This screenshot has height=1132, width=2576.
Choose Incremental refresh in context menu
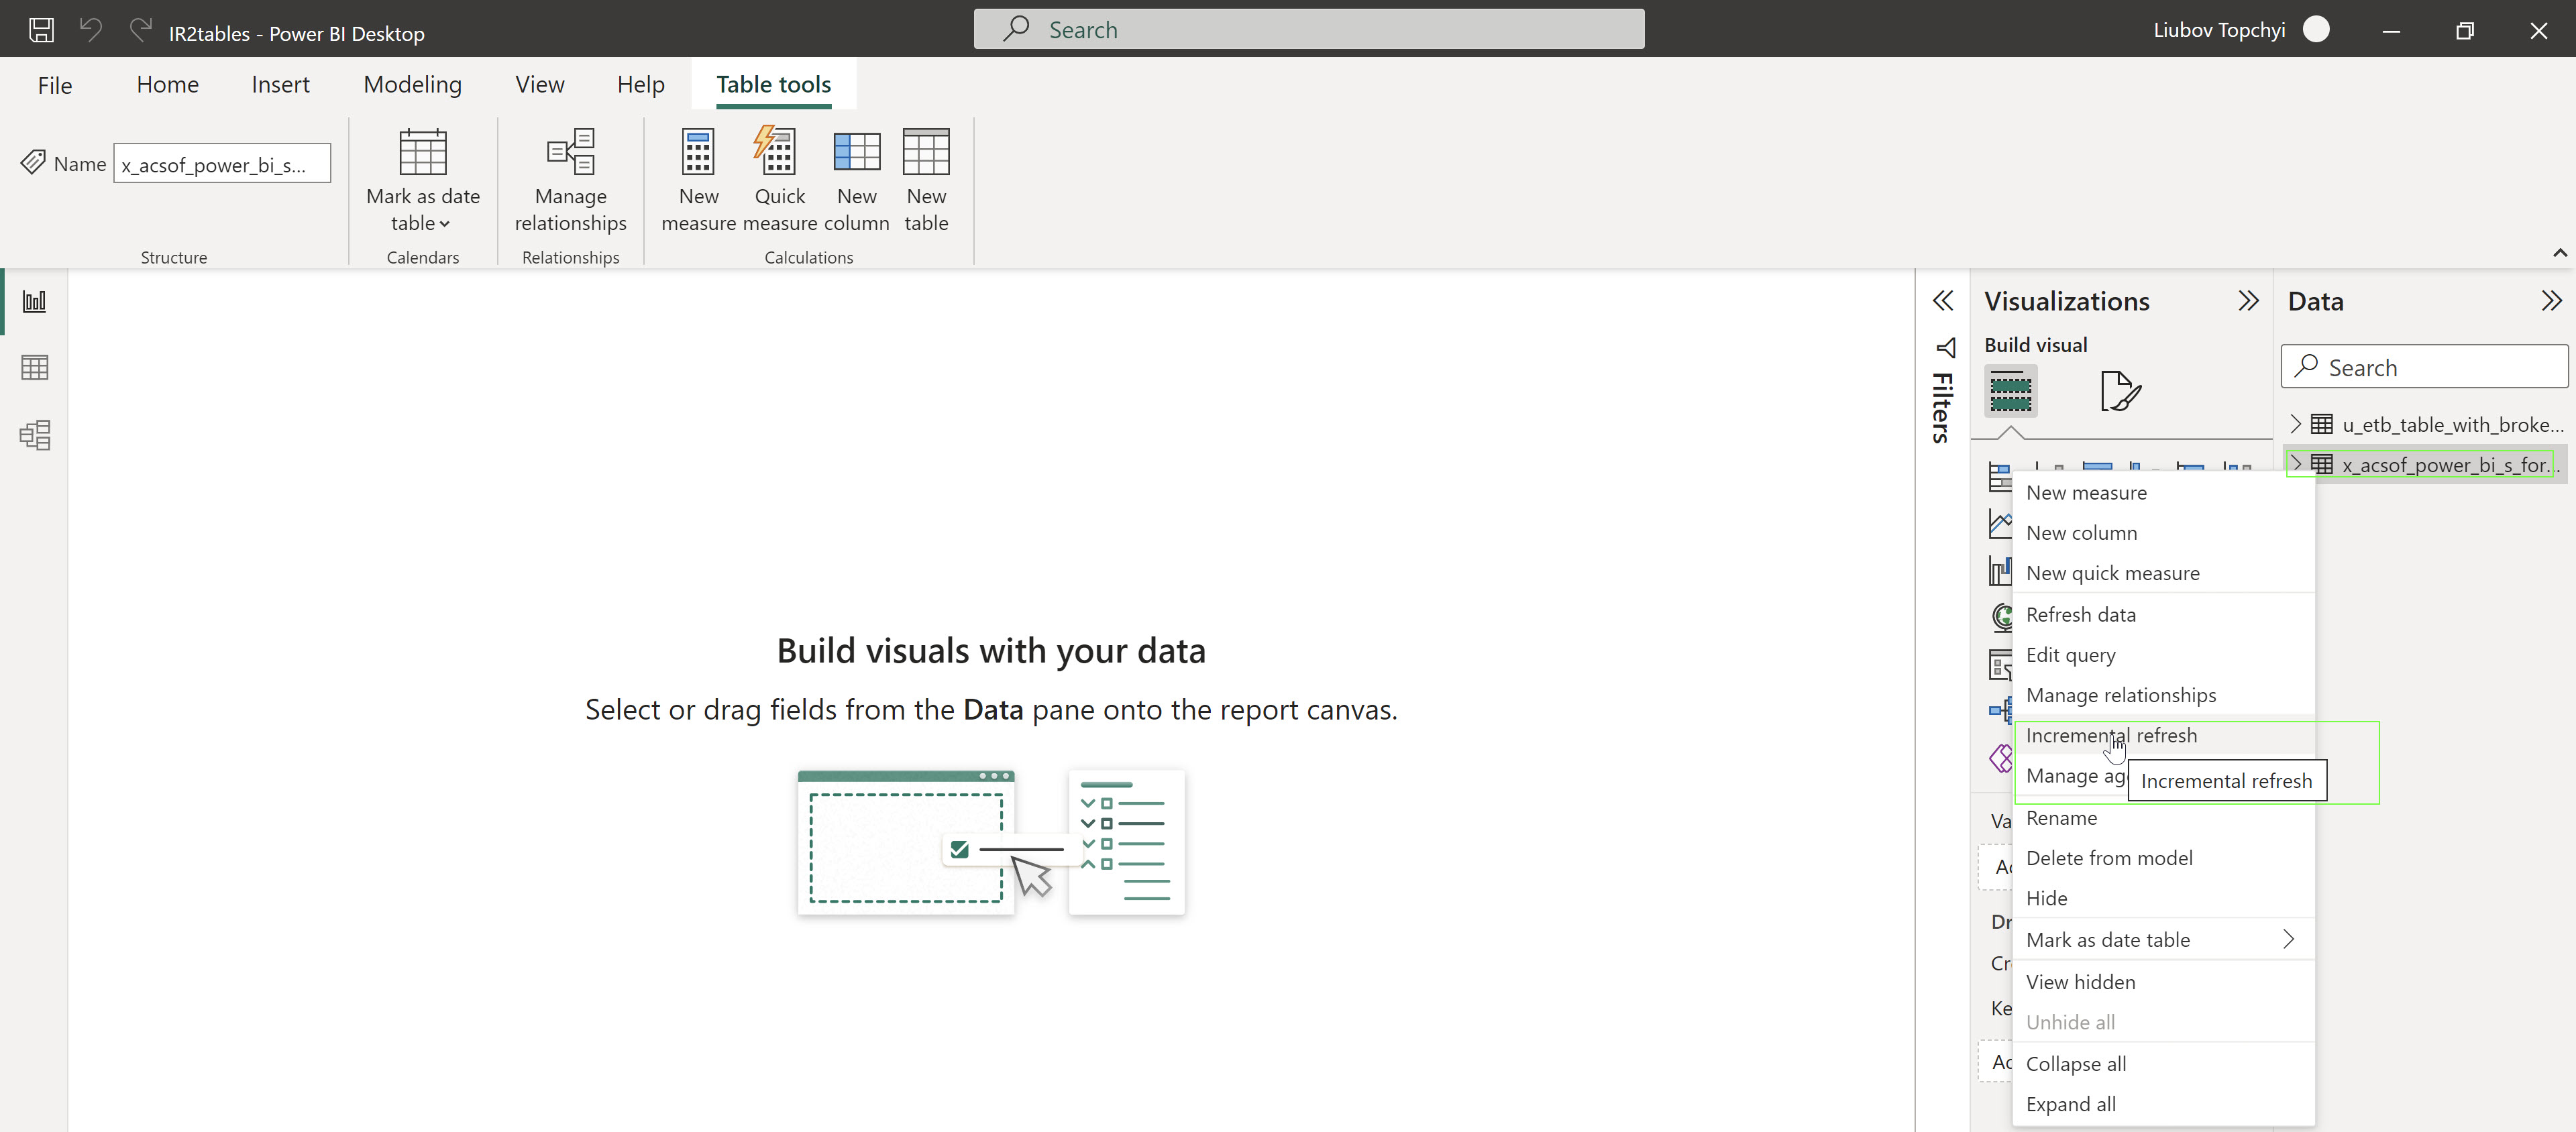2111,735
